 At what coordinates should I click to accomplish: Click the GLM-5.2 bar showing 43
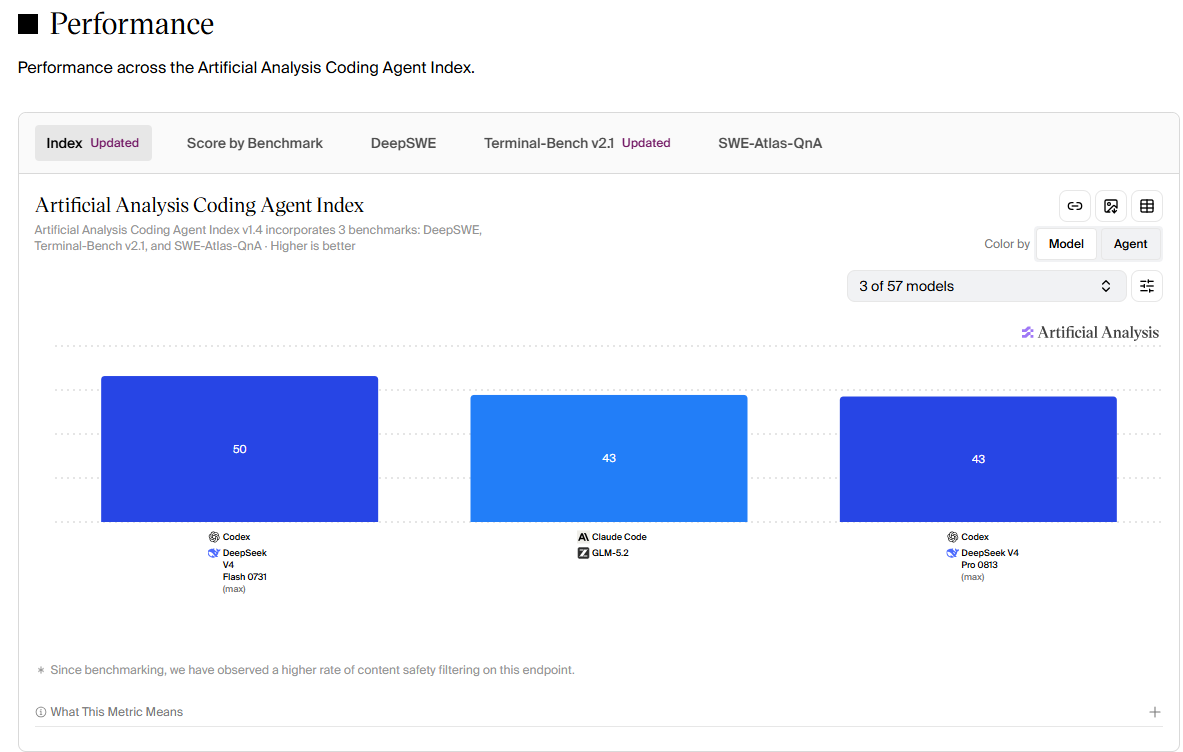click(x=609, y=459)
